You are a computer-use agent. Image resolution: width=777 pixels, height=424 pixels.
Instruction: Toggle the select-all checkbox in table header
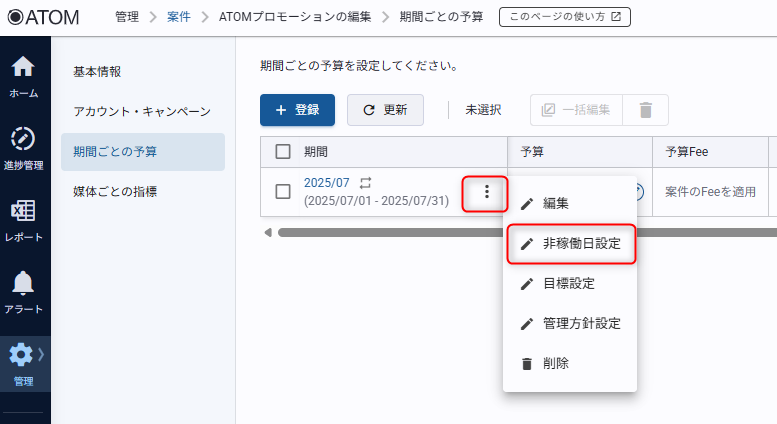pos(283,151)
